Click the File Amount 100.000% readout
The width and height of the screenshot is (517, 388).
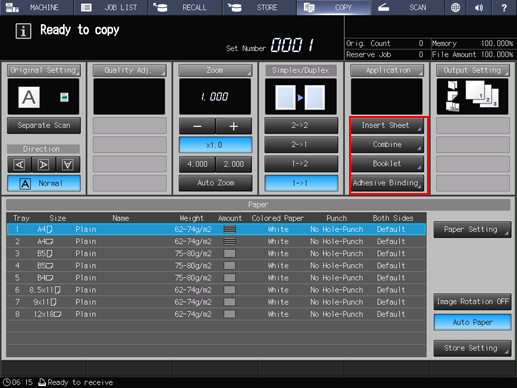(x=472, y=54)
